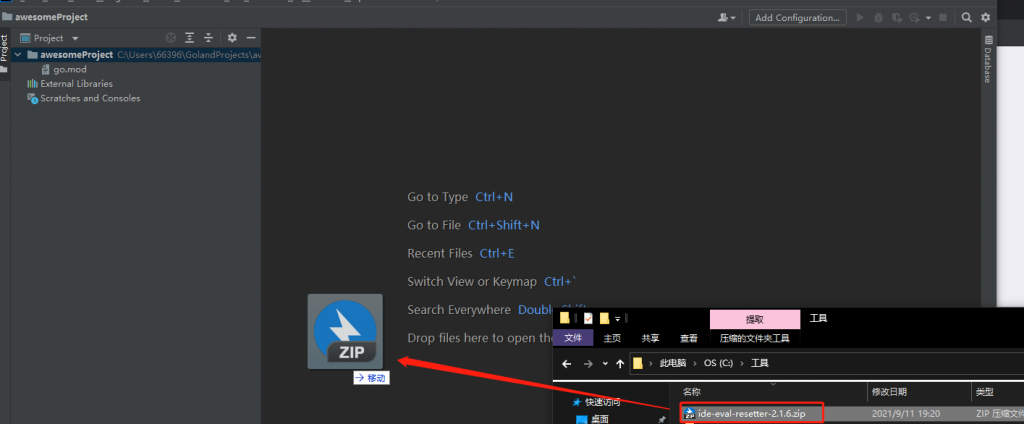This screenshot has height=424, width=1024.
Task: Open dropdown arrow next to profiler icon
Action: click(928, 18)
